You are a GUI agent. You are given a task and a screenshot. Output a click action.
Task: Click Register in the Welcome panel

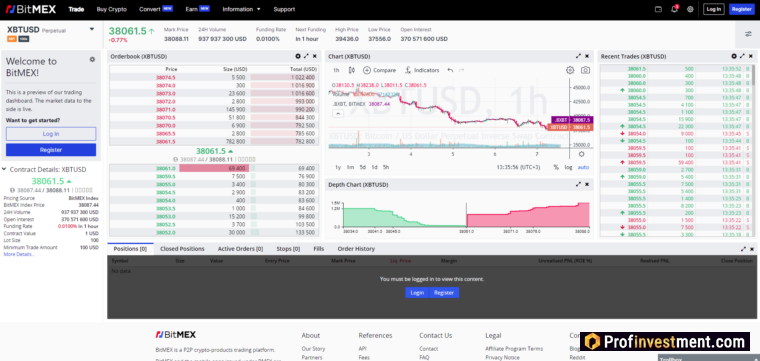coord(51,150)
